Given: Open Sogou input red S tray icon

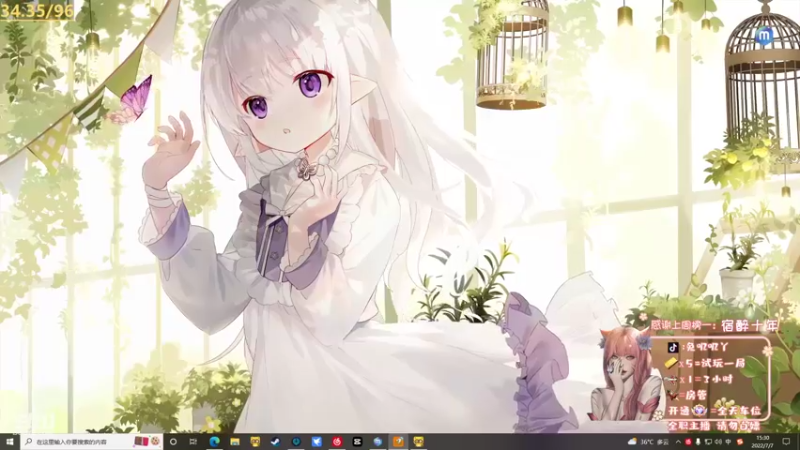Looking at the screenshot, I should click(740, 442).
